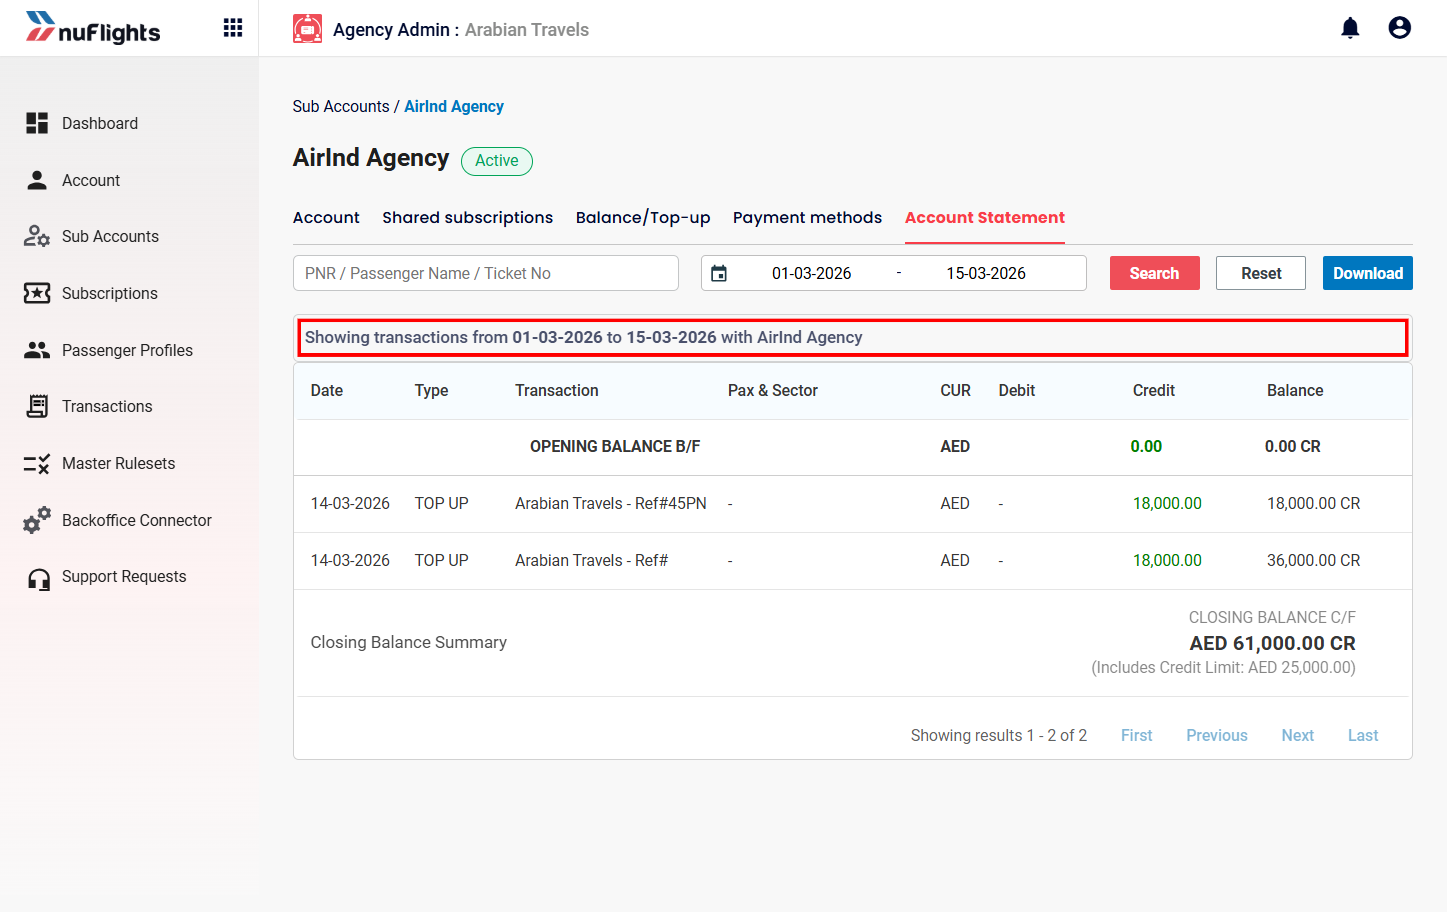Open Backoffice Connector in sidebar
This screenshot has width=1447, height=912.
pyautogui.click(x=137, y=520)
